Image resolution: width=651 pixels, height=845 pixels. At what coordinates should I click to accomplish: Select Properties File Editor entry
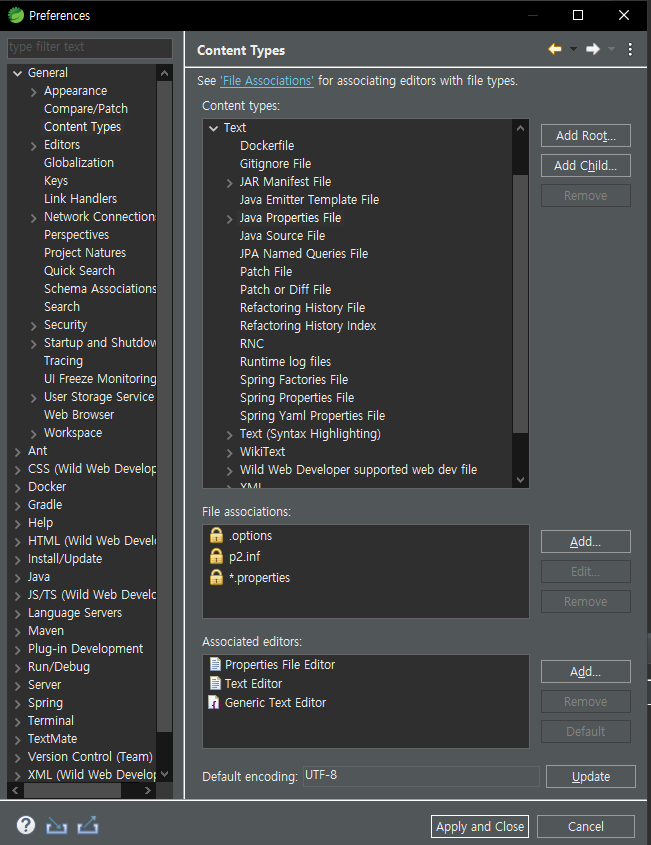pos(272,664)
